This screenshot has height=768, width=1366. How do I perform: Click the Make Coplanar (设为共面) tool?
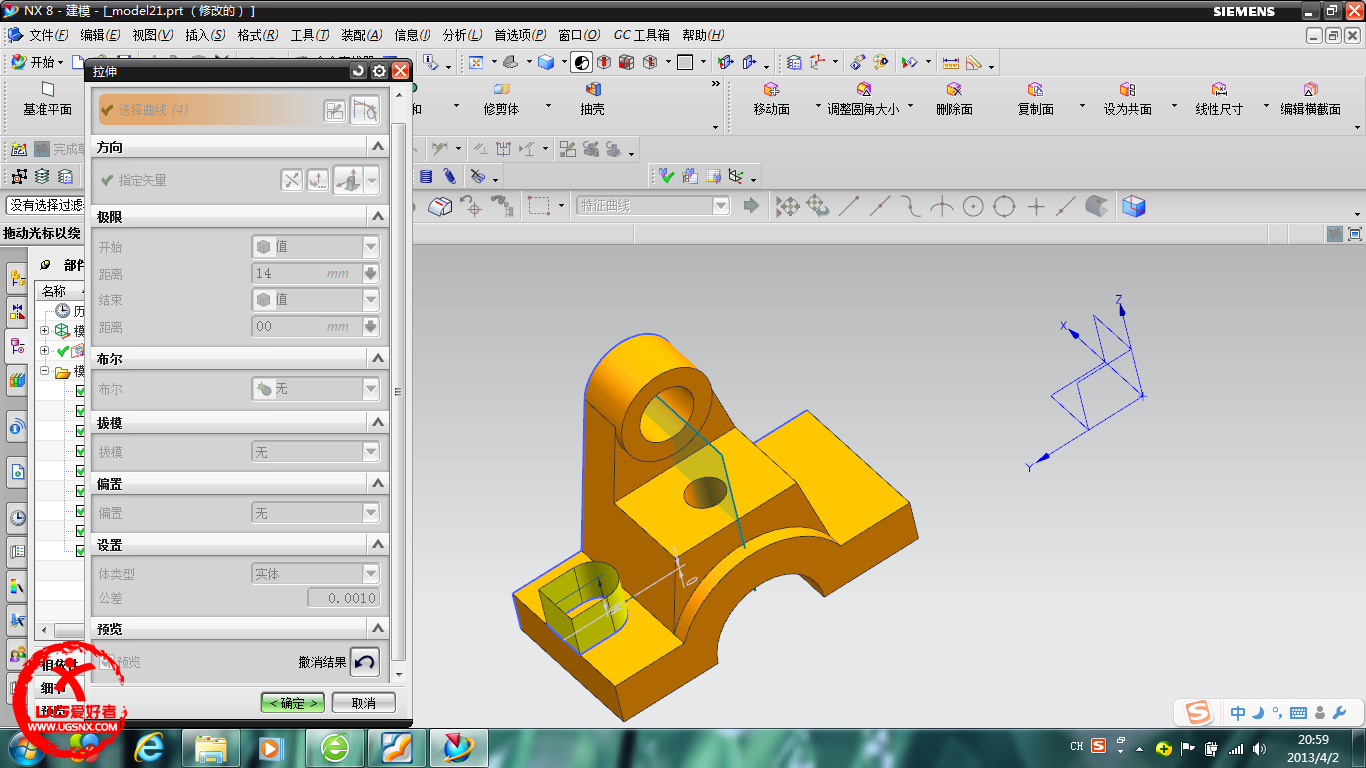tap(1127, 100)
